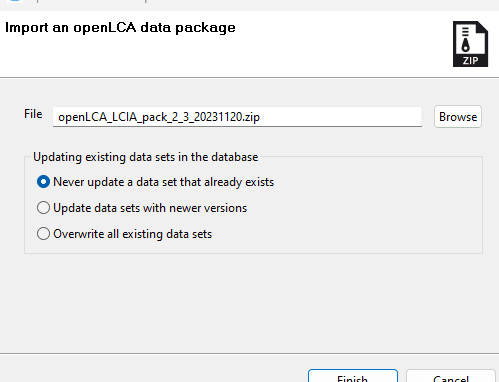Click 'Import an openLCA data package' title
Viewport: 499px width, 382px height.
pos(120,28)
